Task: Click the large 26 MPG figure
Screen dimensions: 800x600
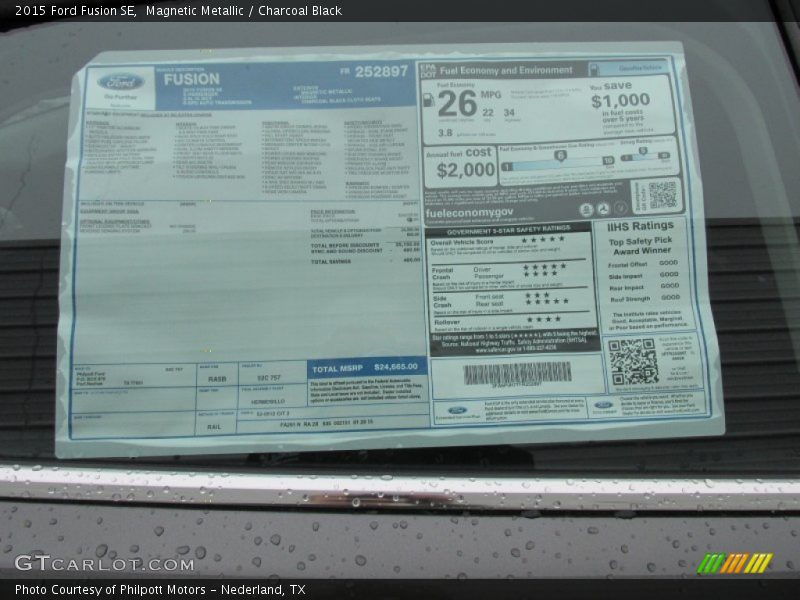Action: [x=457, y=104]
